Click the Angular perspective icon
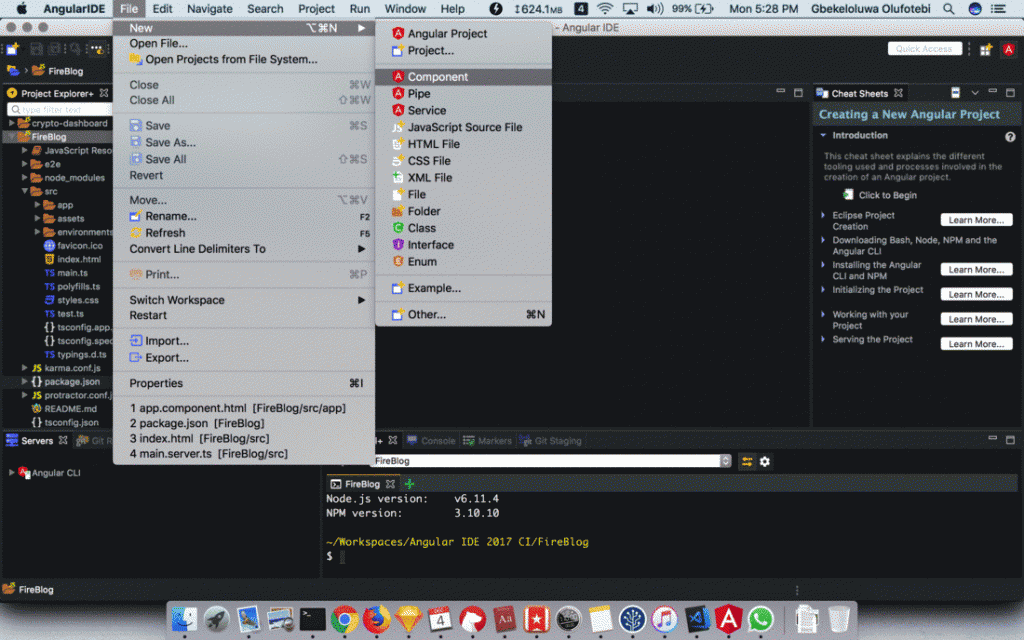 click(1008, 50)
